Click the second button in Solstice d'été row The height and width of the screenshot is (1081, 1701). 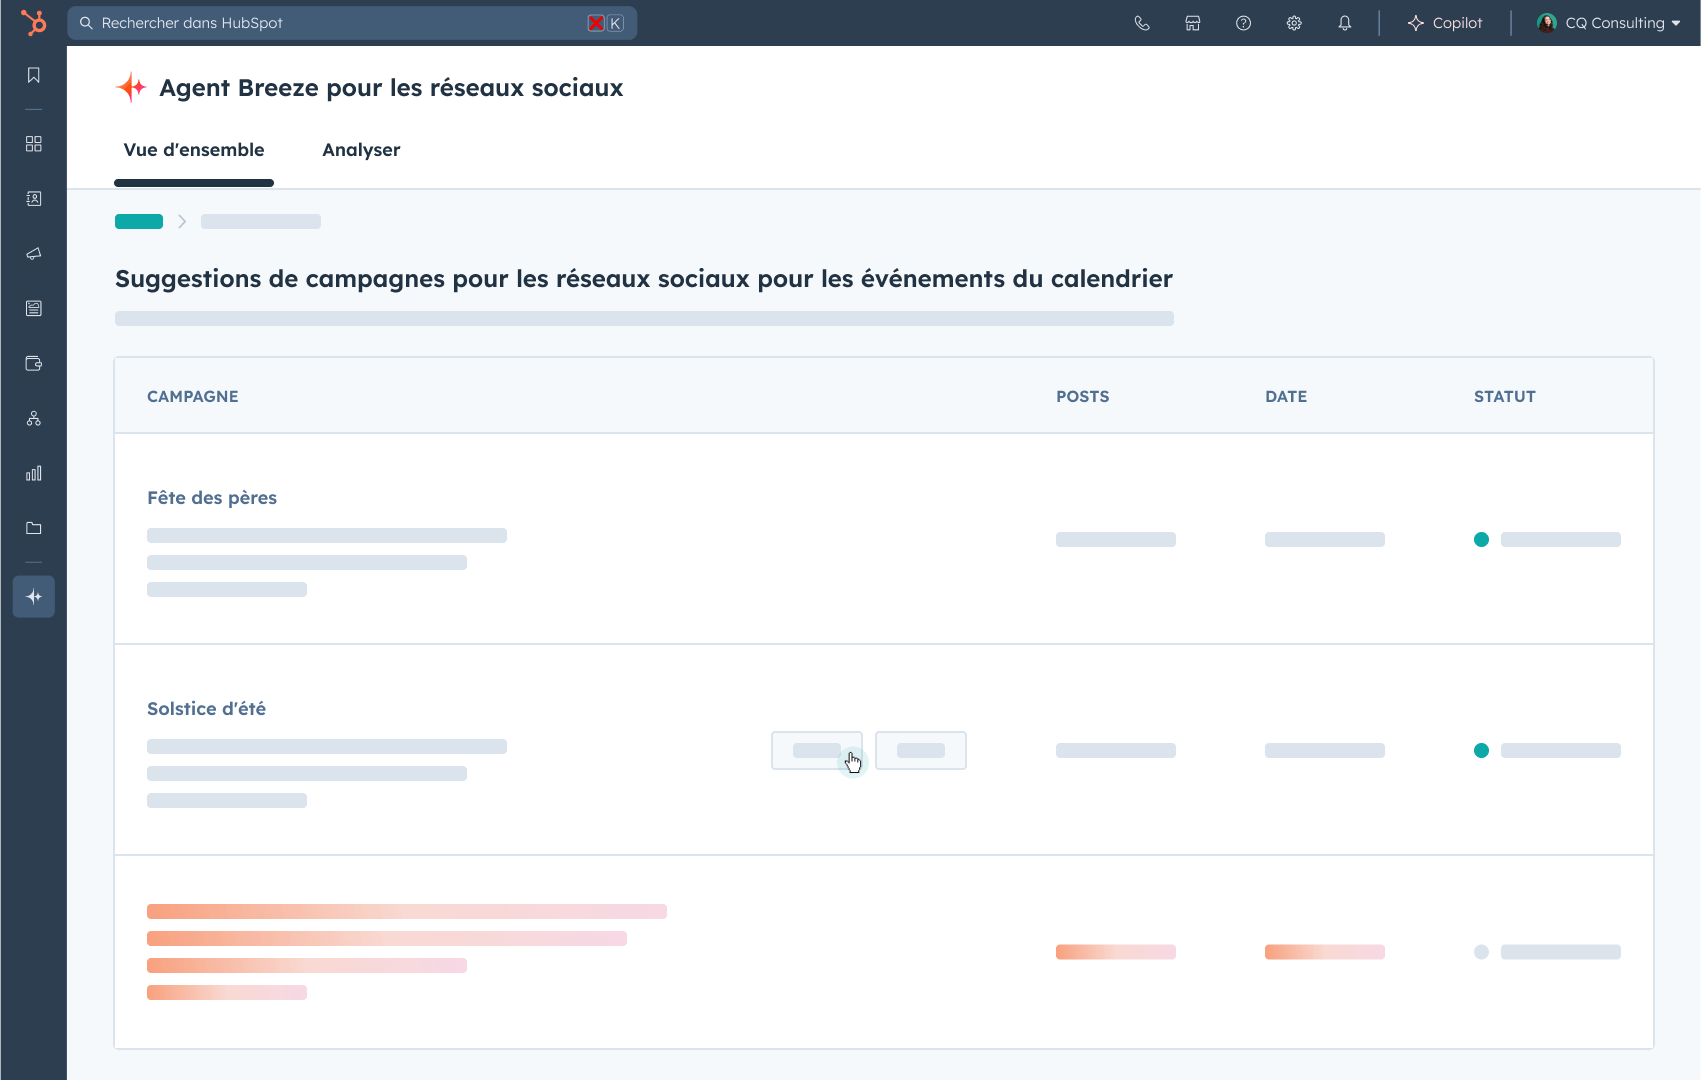[920, 750]
